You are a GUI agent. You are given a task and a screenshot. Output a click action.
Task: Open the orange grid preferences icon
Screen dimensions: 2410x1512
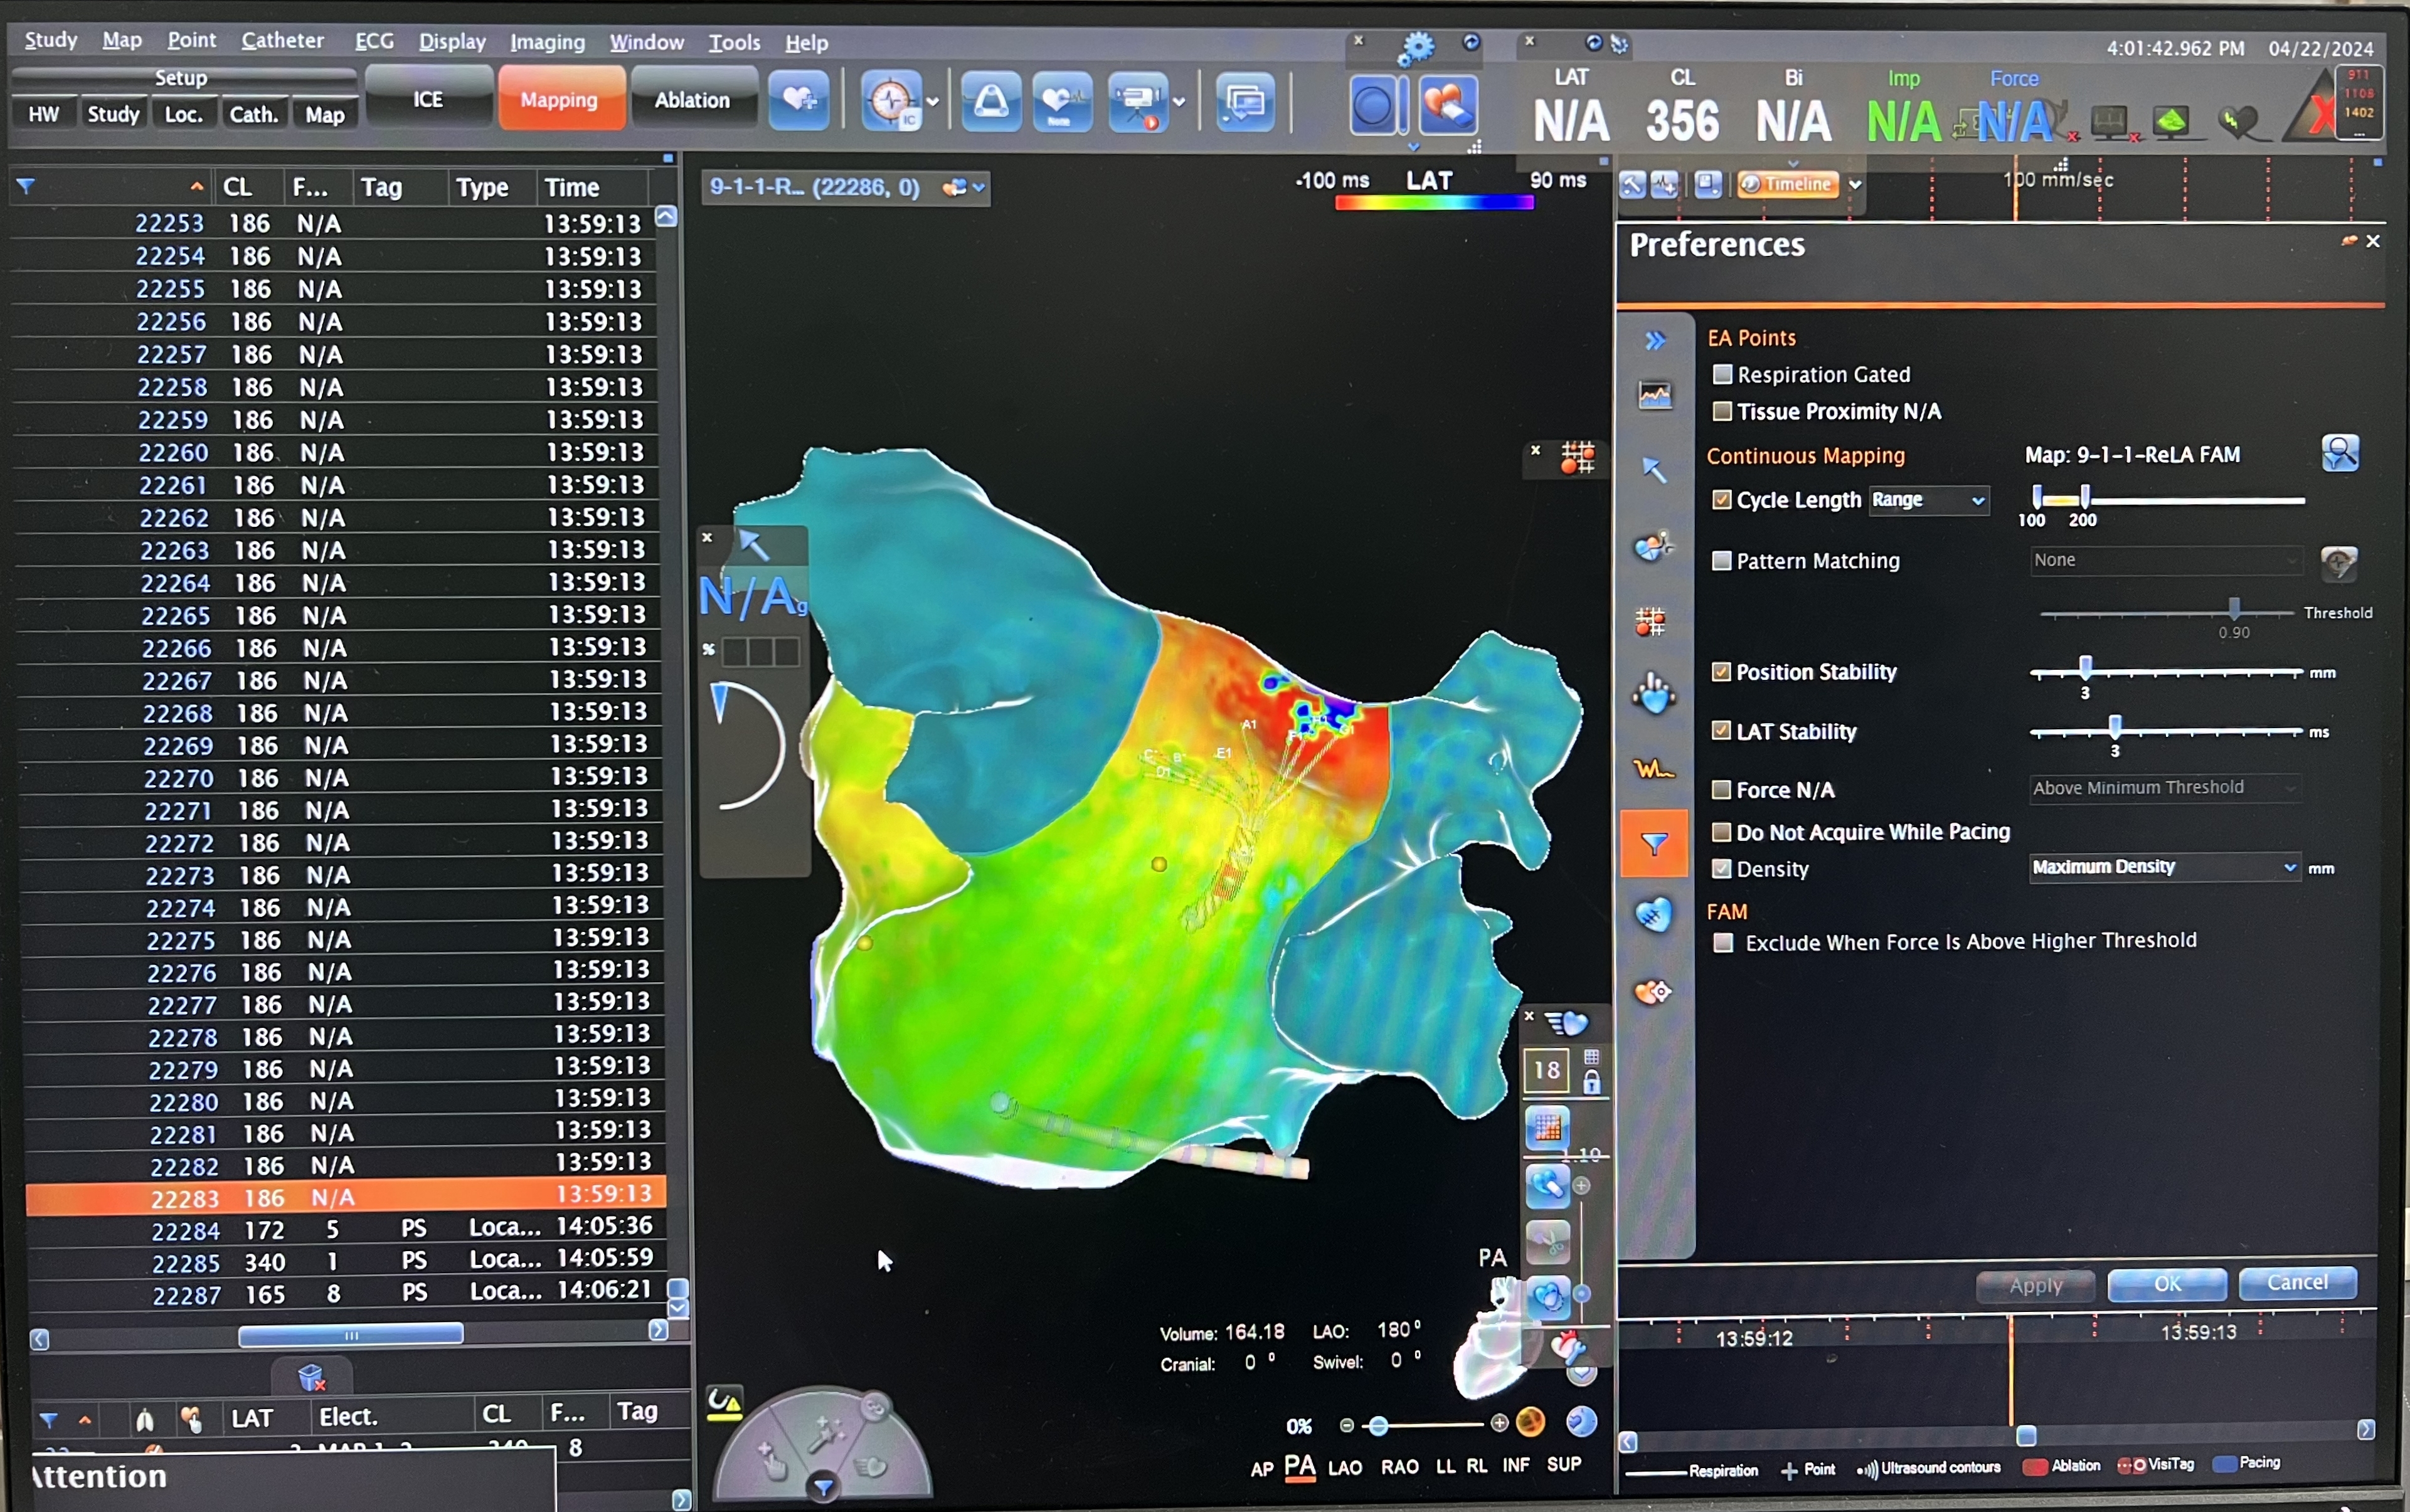point(1651,621)
